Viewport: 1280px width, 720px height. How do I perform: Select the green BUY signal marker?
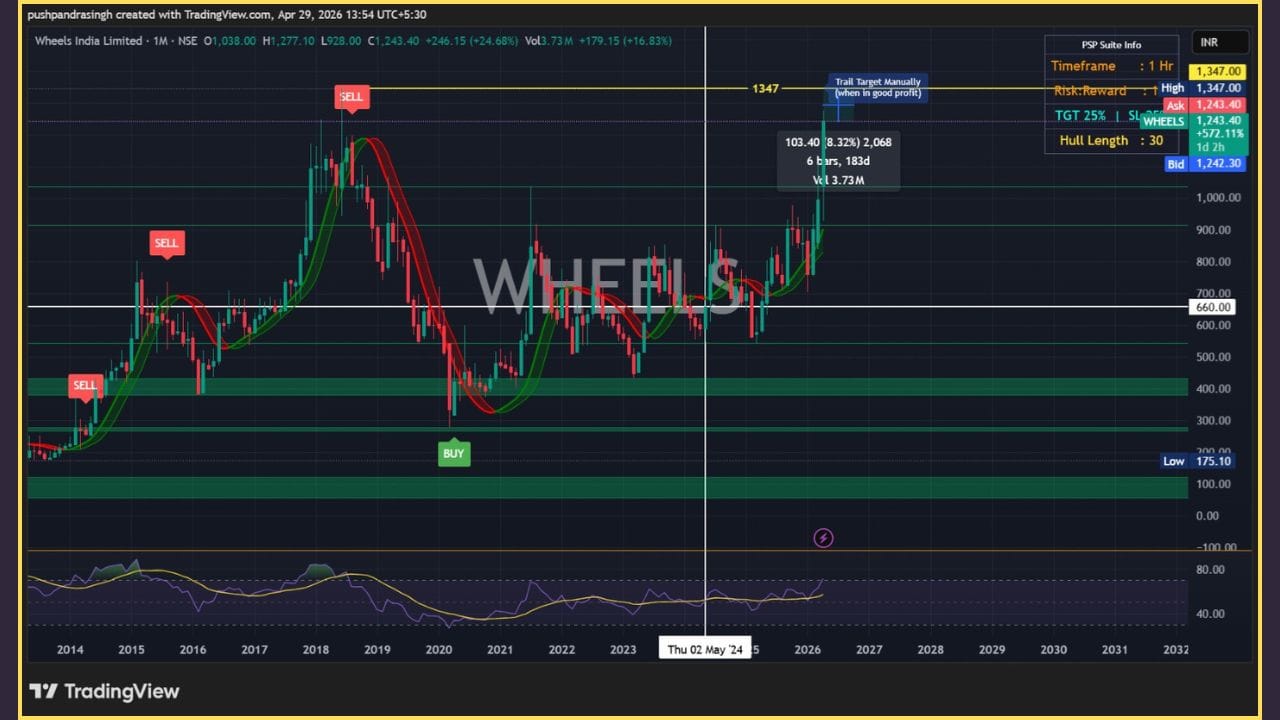(454, 453)
